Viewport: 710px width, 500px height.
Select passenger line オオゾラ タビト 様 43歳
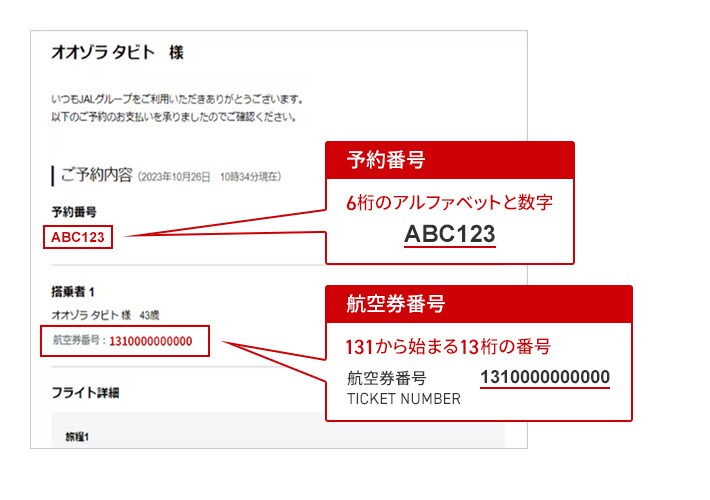point(105,315)
